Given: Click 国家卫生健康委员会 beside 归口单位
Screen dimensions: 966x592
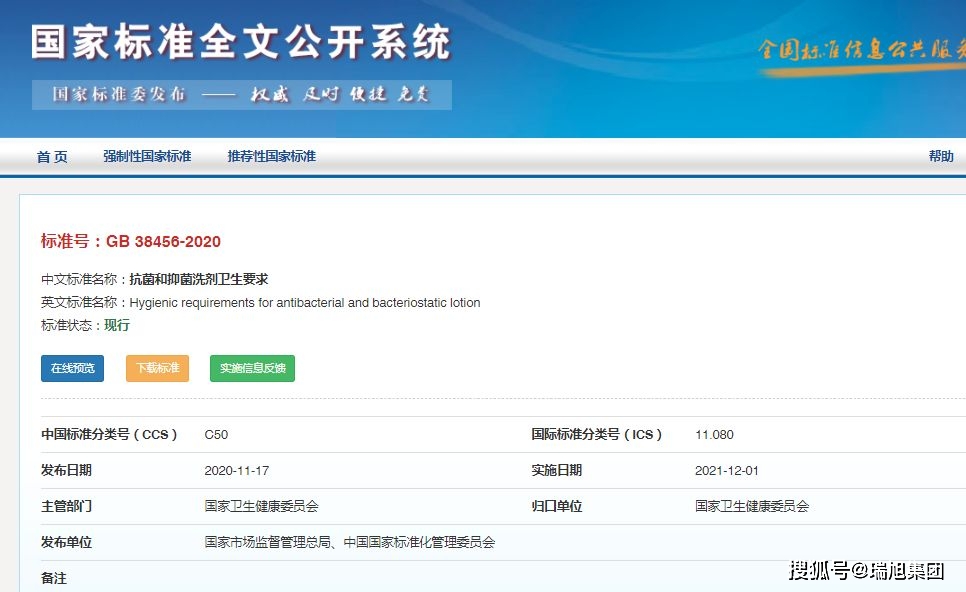Looking at the screenshot, I should click(x=752, y=506).
